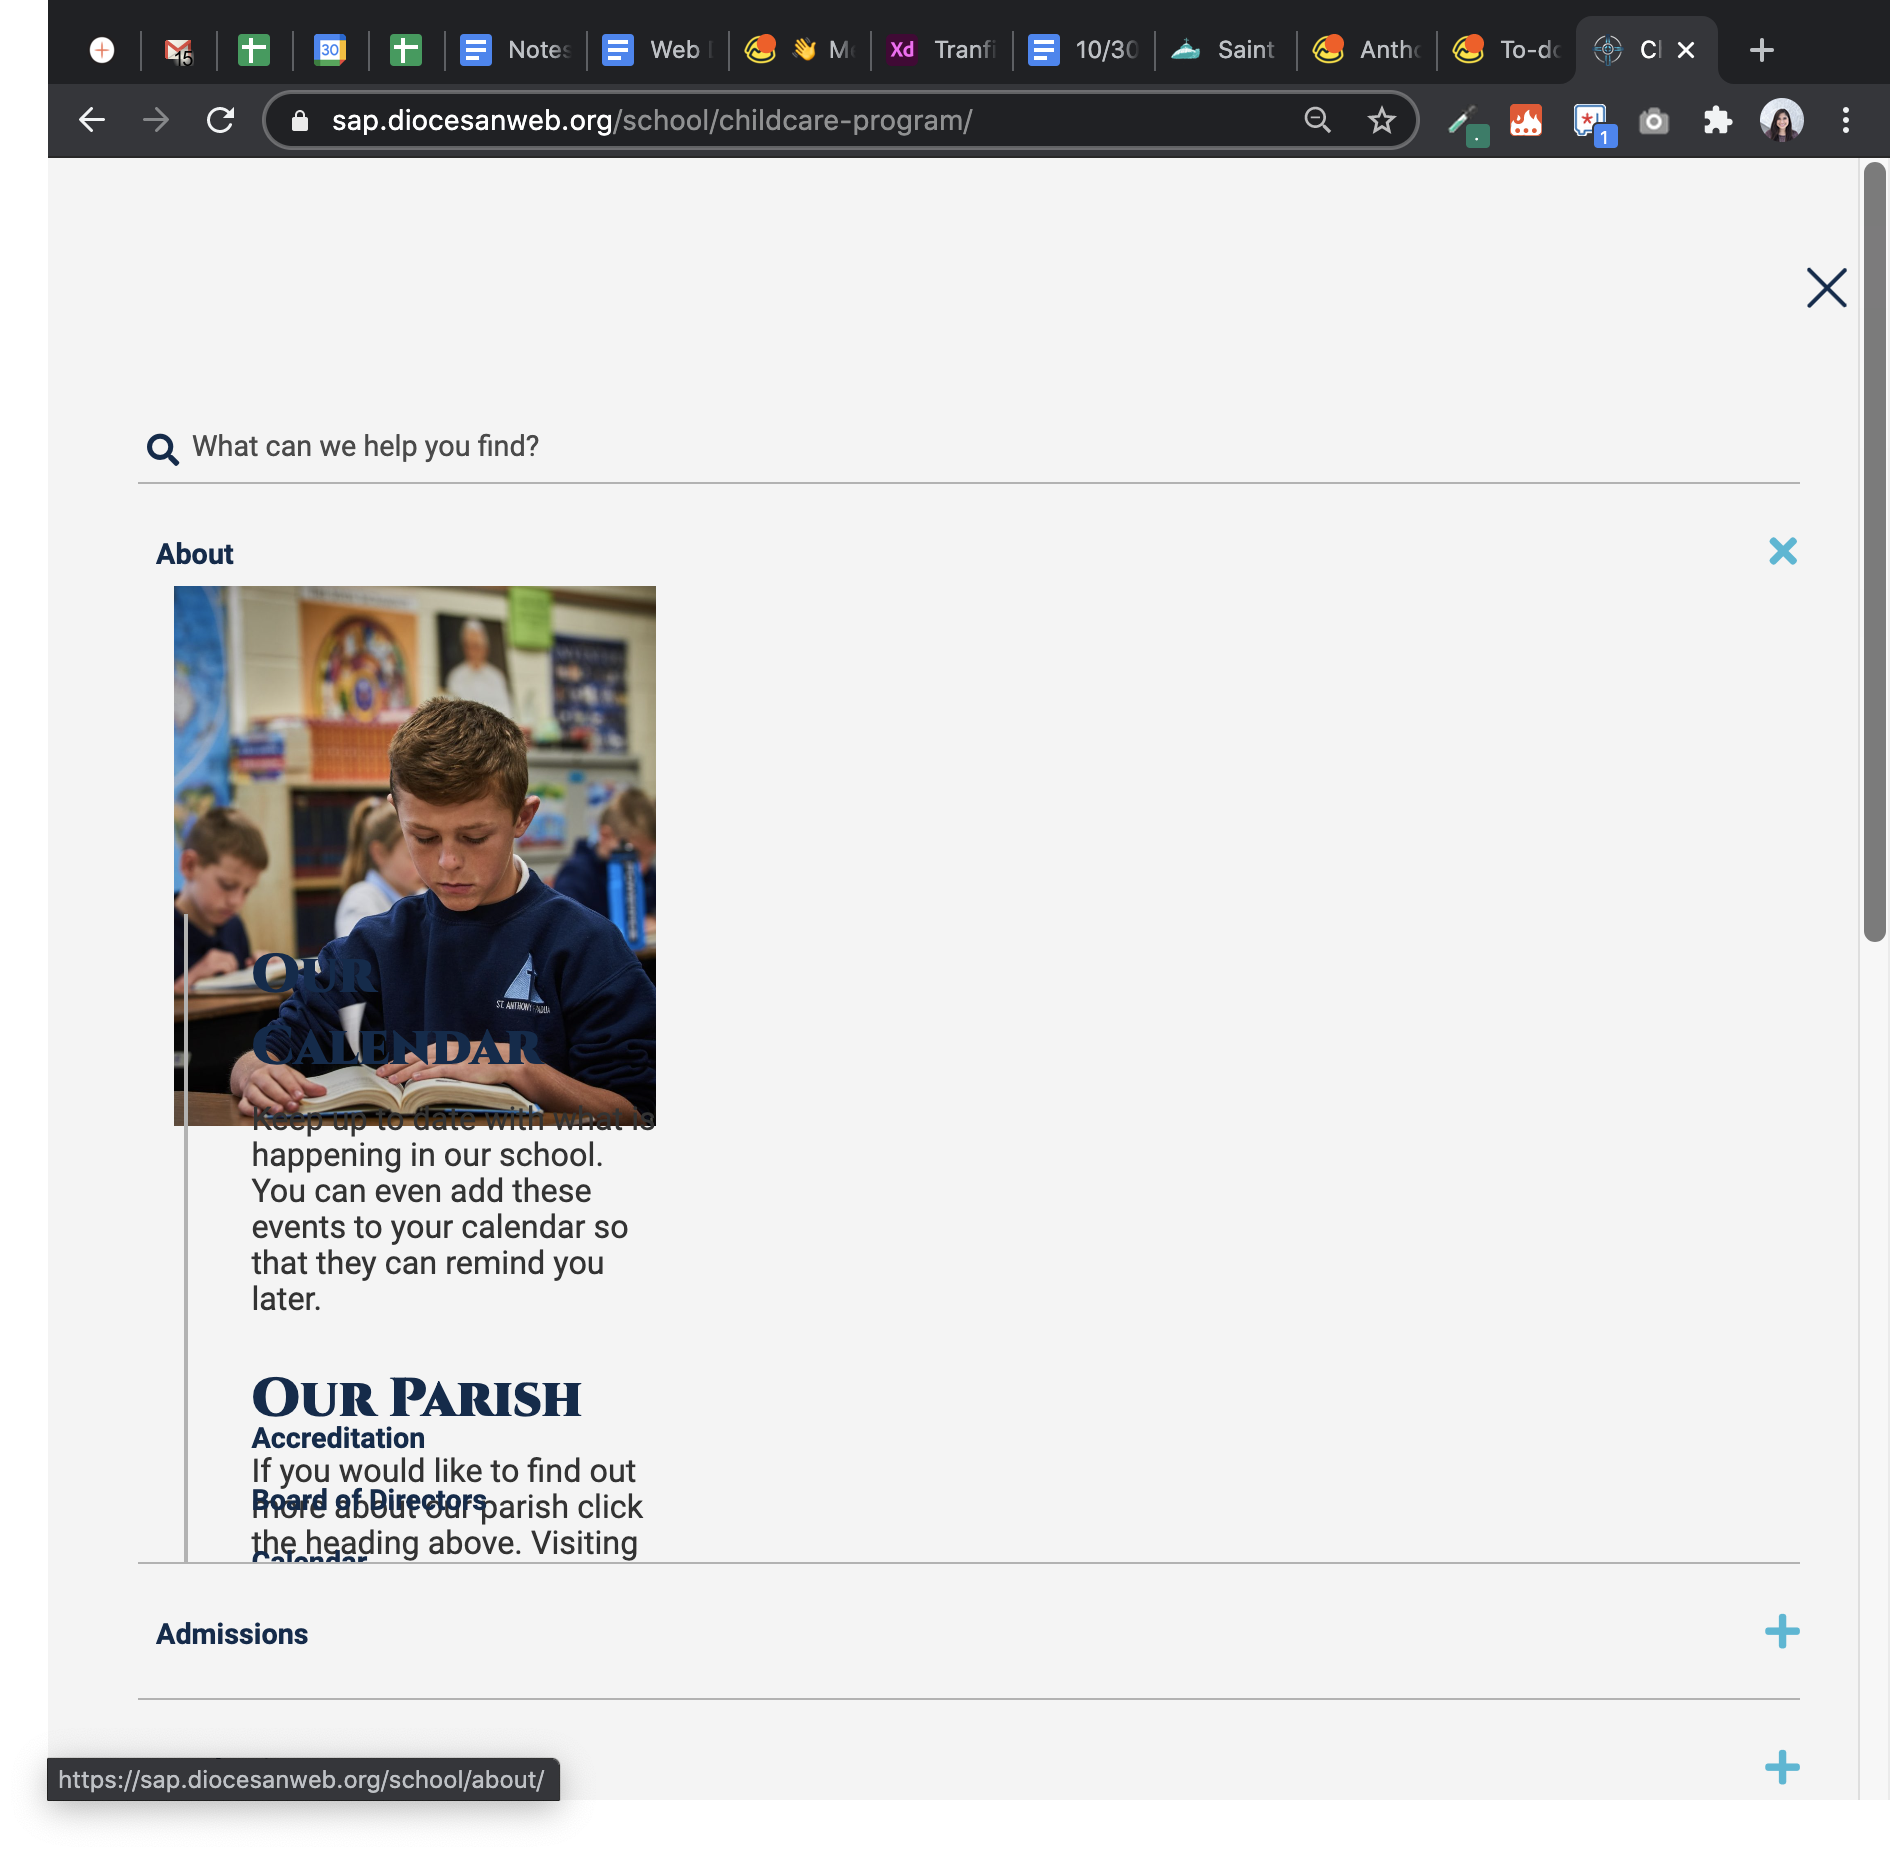Collapse the About section
Screen dimensions: 1890x1856
[1782, 551]
